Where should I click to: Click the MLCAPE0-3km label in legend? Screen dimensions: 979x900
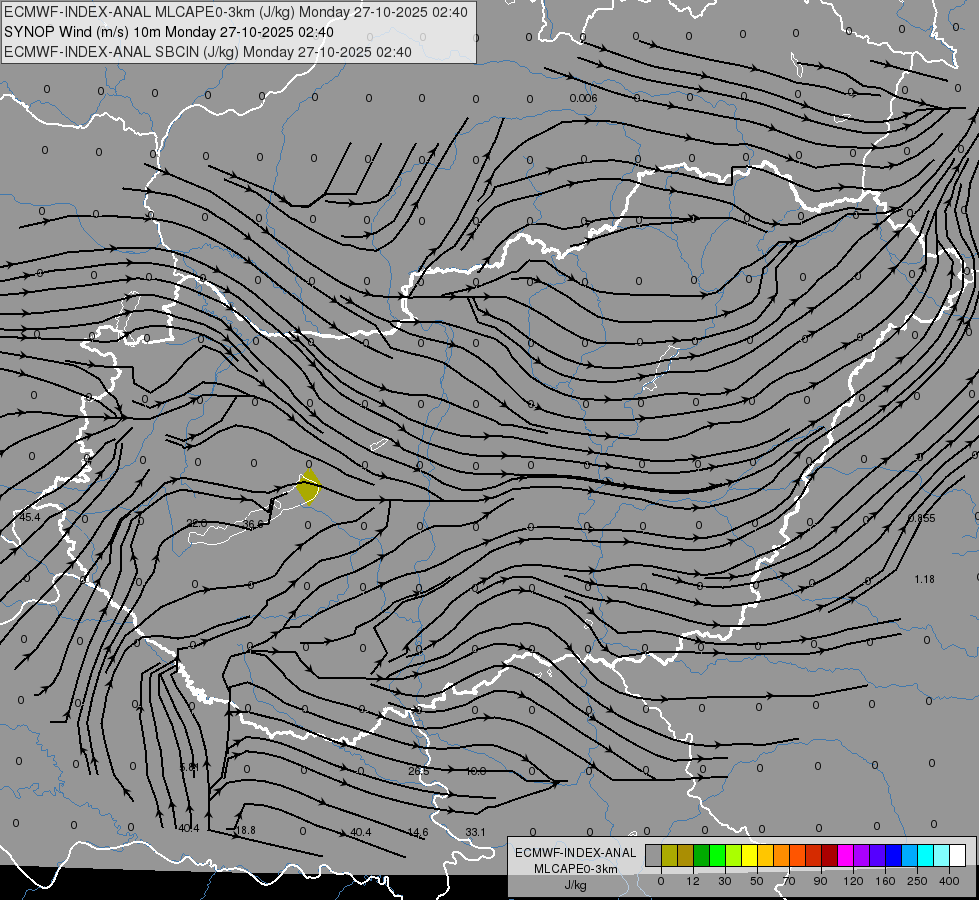(x=576, y=869)
